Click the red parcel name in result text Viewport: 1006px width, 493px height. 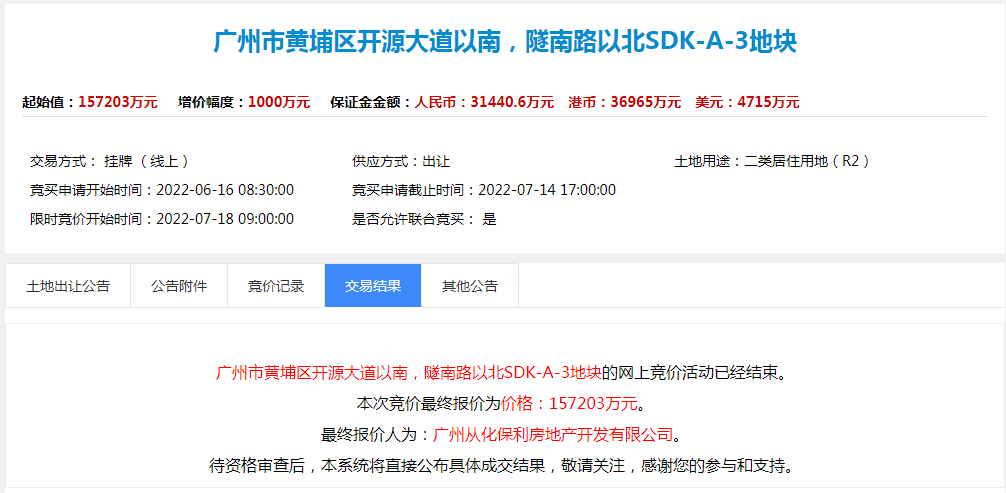[x=409, y=372]
